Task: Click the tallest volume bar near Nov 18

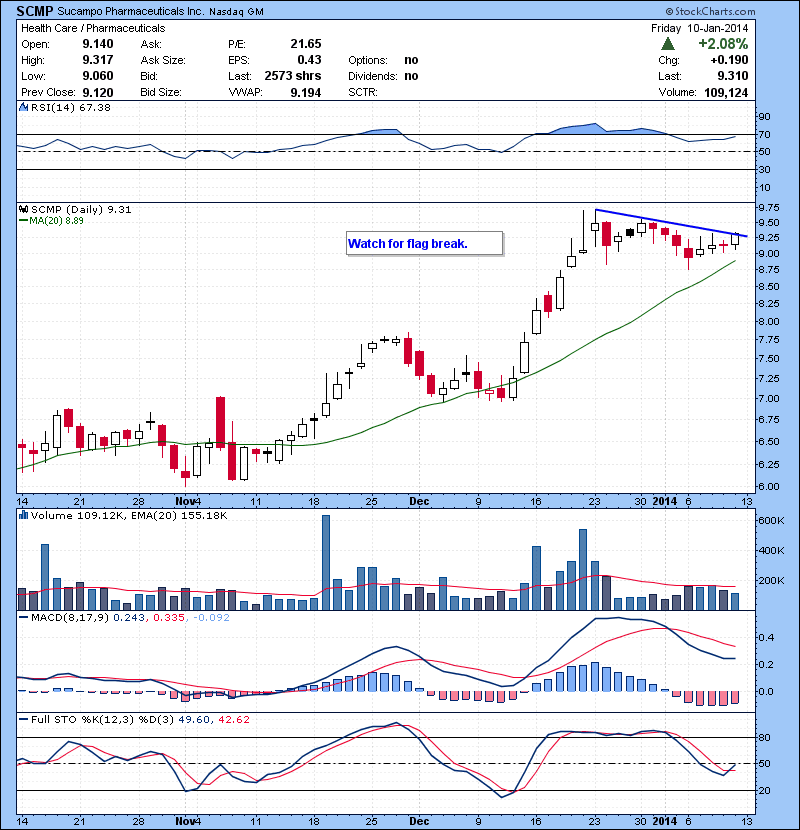Action: tap(326, 562)
